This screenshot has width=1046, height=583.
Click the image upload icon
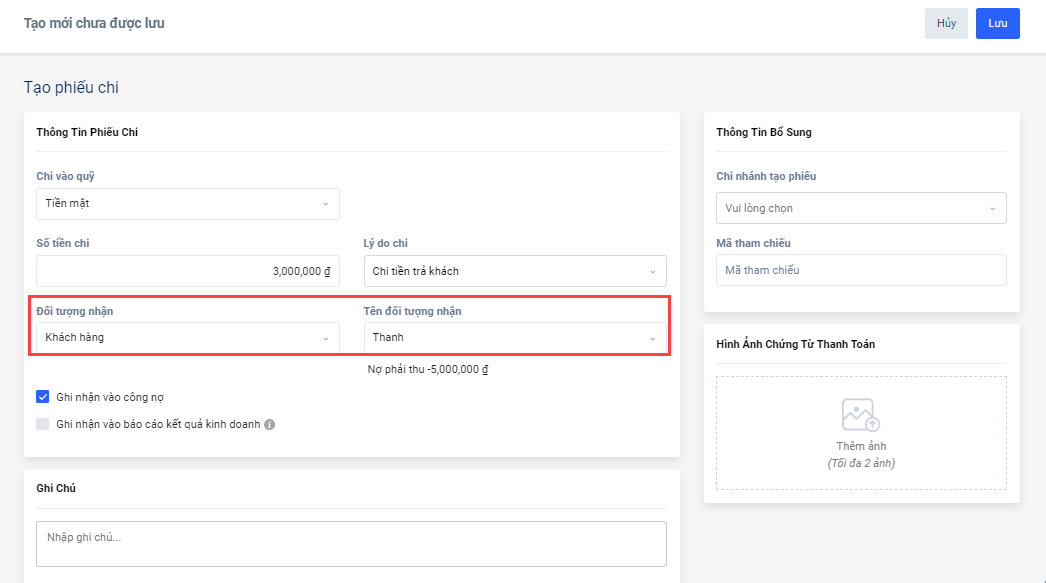[860, 415]
